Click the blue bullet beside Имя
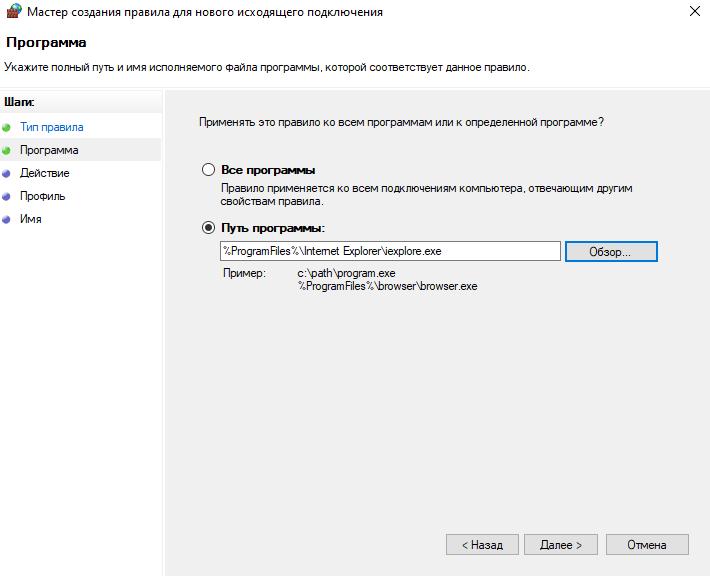Image resolution: width=710 pixels, height=576 pixels. pyautogui.click(x=7, y=219)
